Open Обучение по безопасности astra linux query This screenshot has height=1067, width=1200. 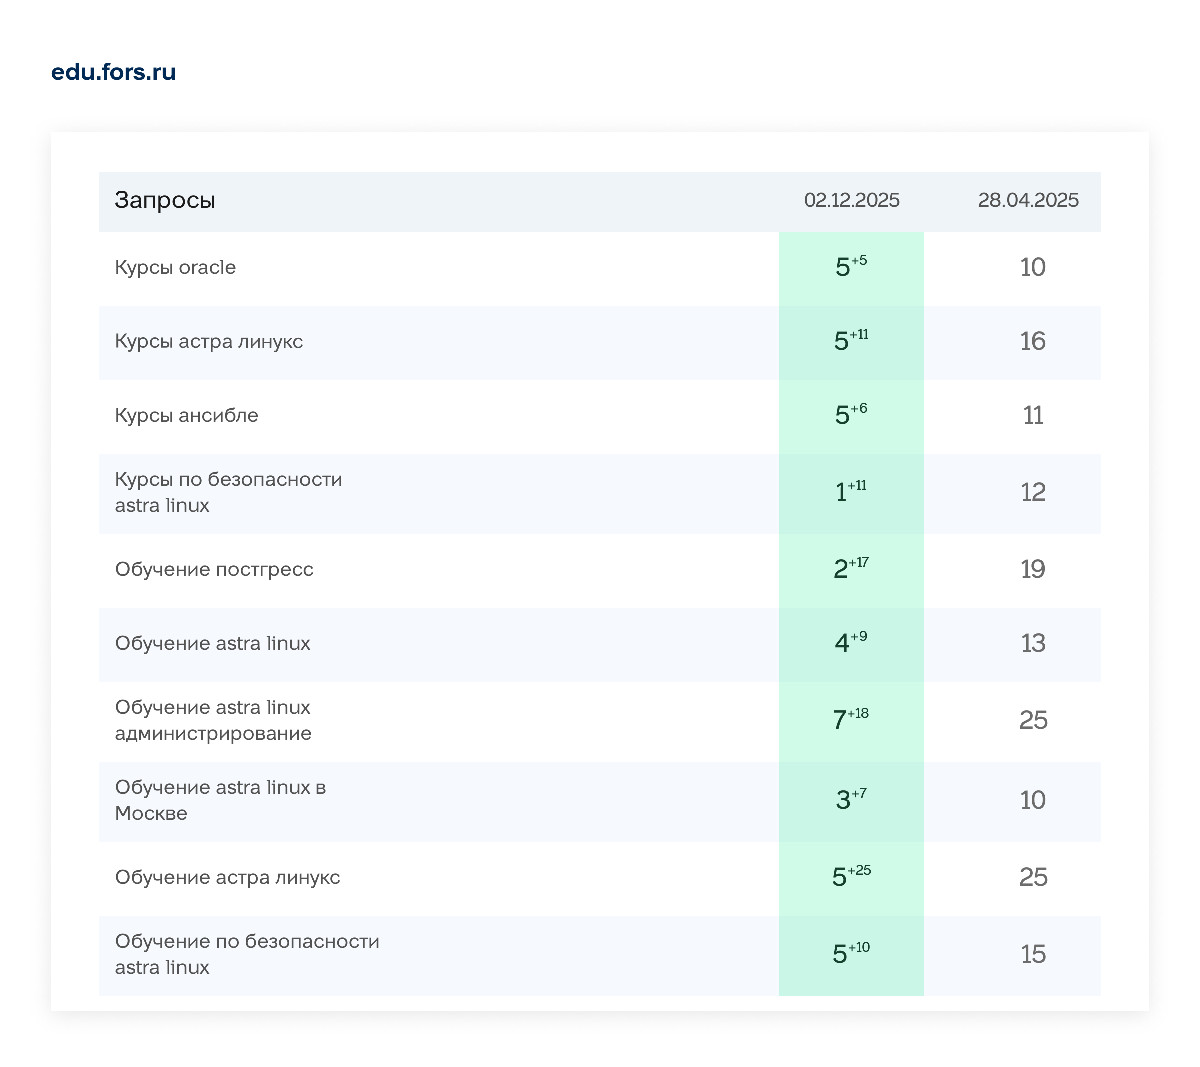click(247, 954)
